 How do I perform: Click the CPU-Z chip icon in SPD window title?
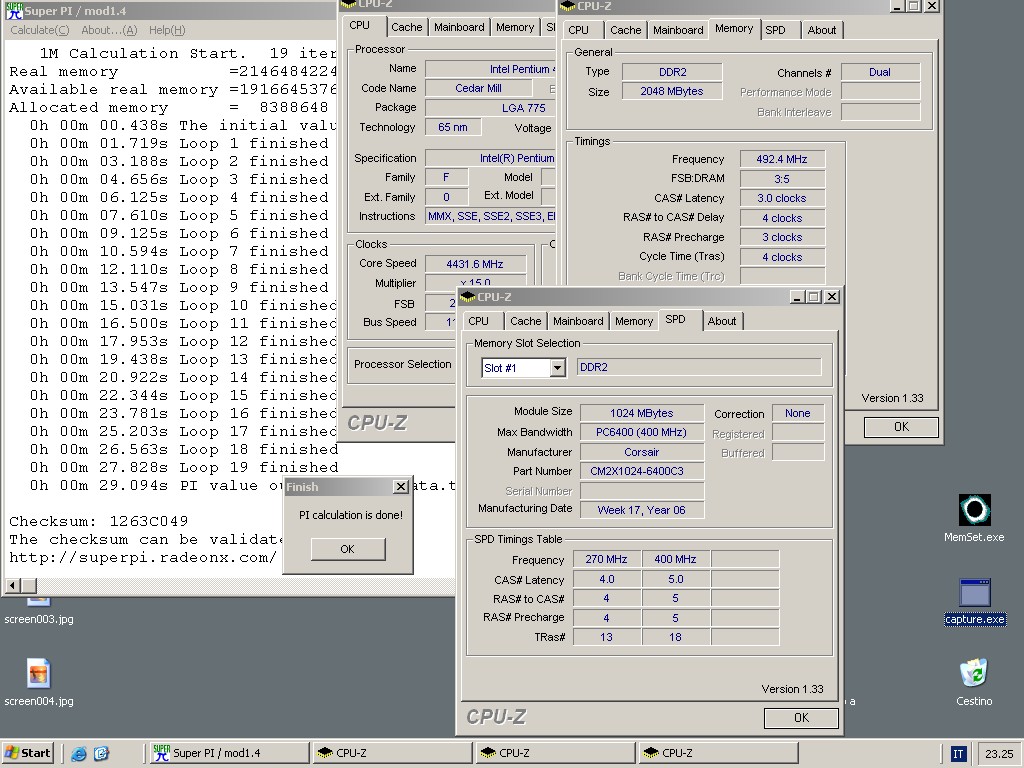[467, 297]
